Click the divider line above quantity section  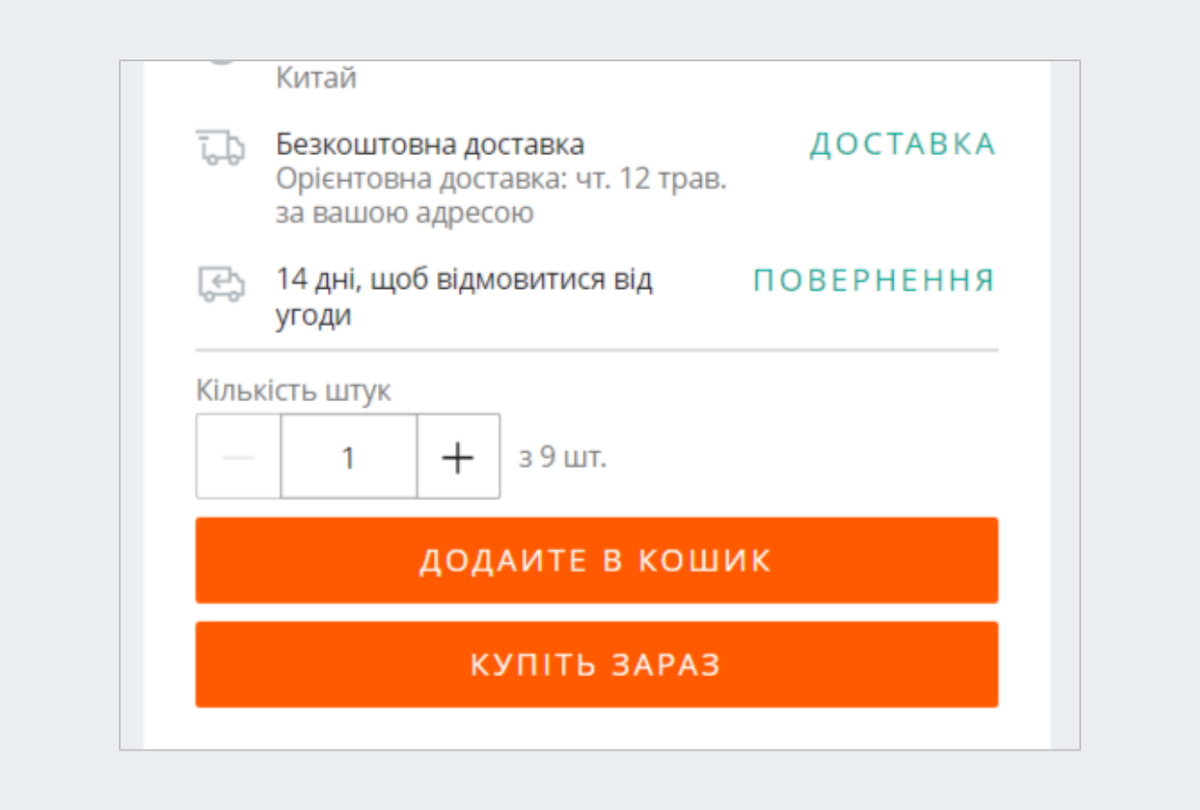pyautogui.click(x=597, y=349)
